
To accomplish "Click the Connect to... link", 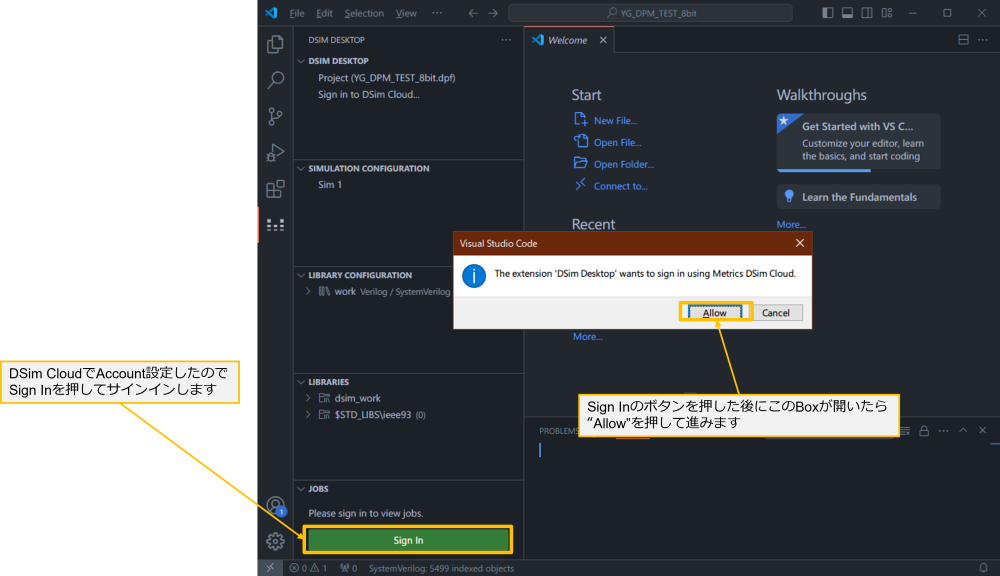I will 621,186.
